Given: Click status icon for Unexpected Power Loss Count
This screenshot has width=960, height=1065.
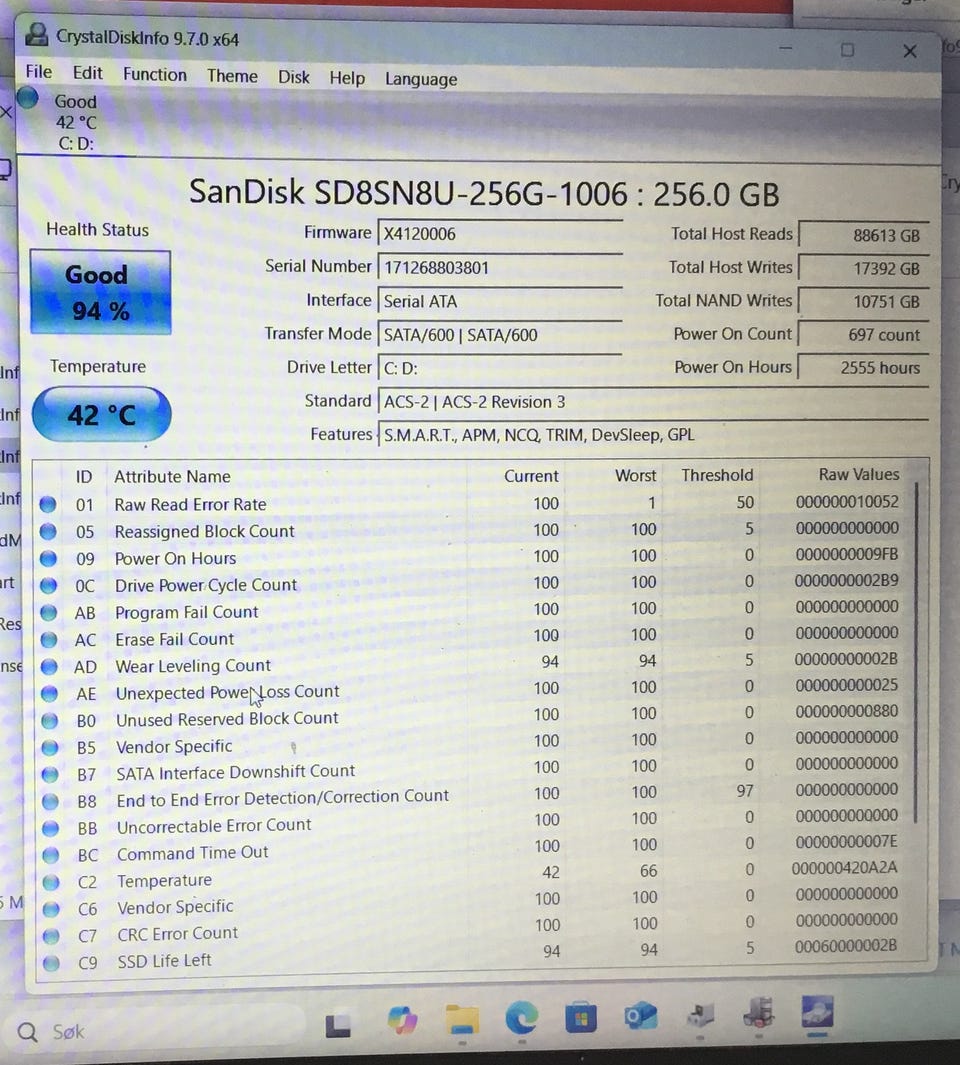Looking at the screenshot, I should tap(49, 693).
